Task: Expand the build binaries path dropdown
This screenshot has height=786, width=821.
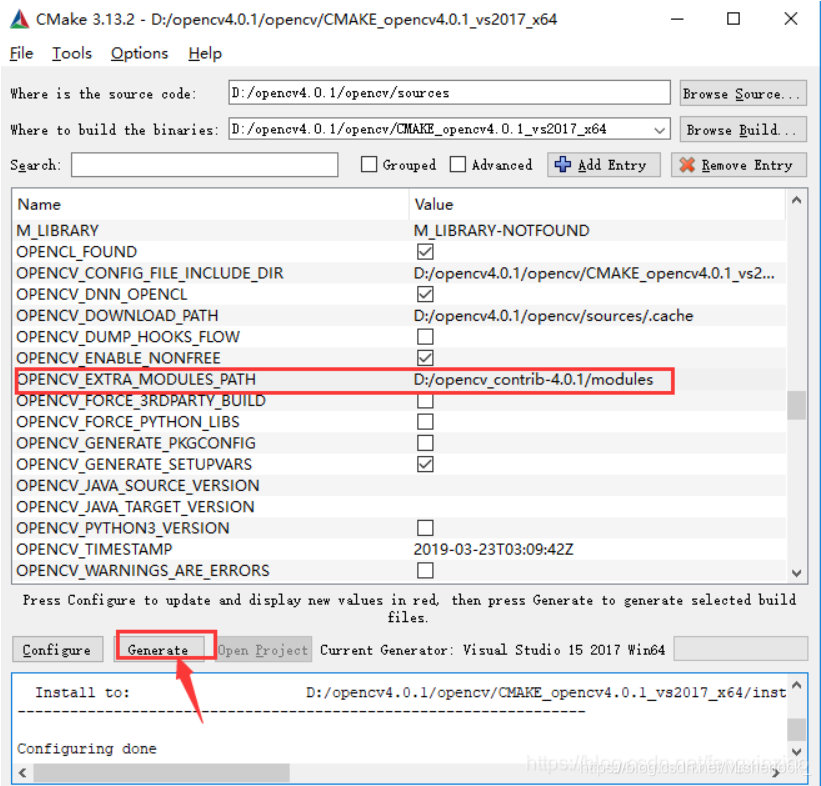Action: [x=660, y=129]
